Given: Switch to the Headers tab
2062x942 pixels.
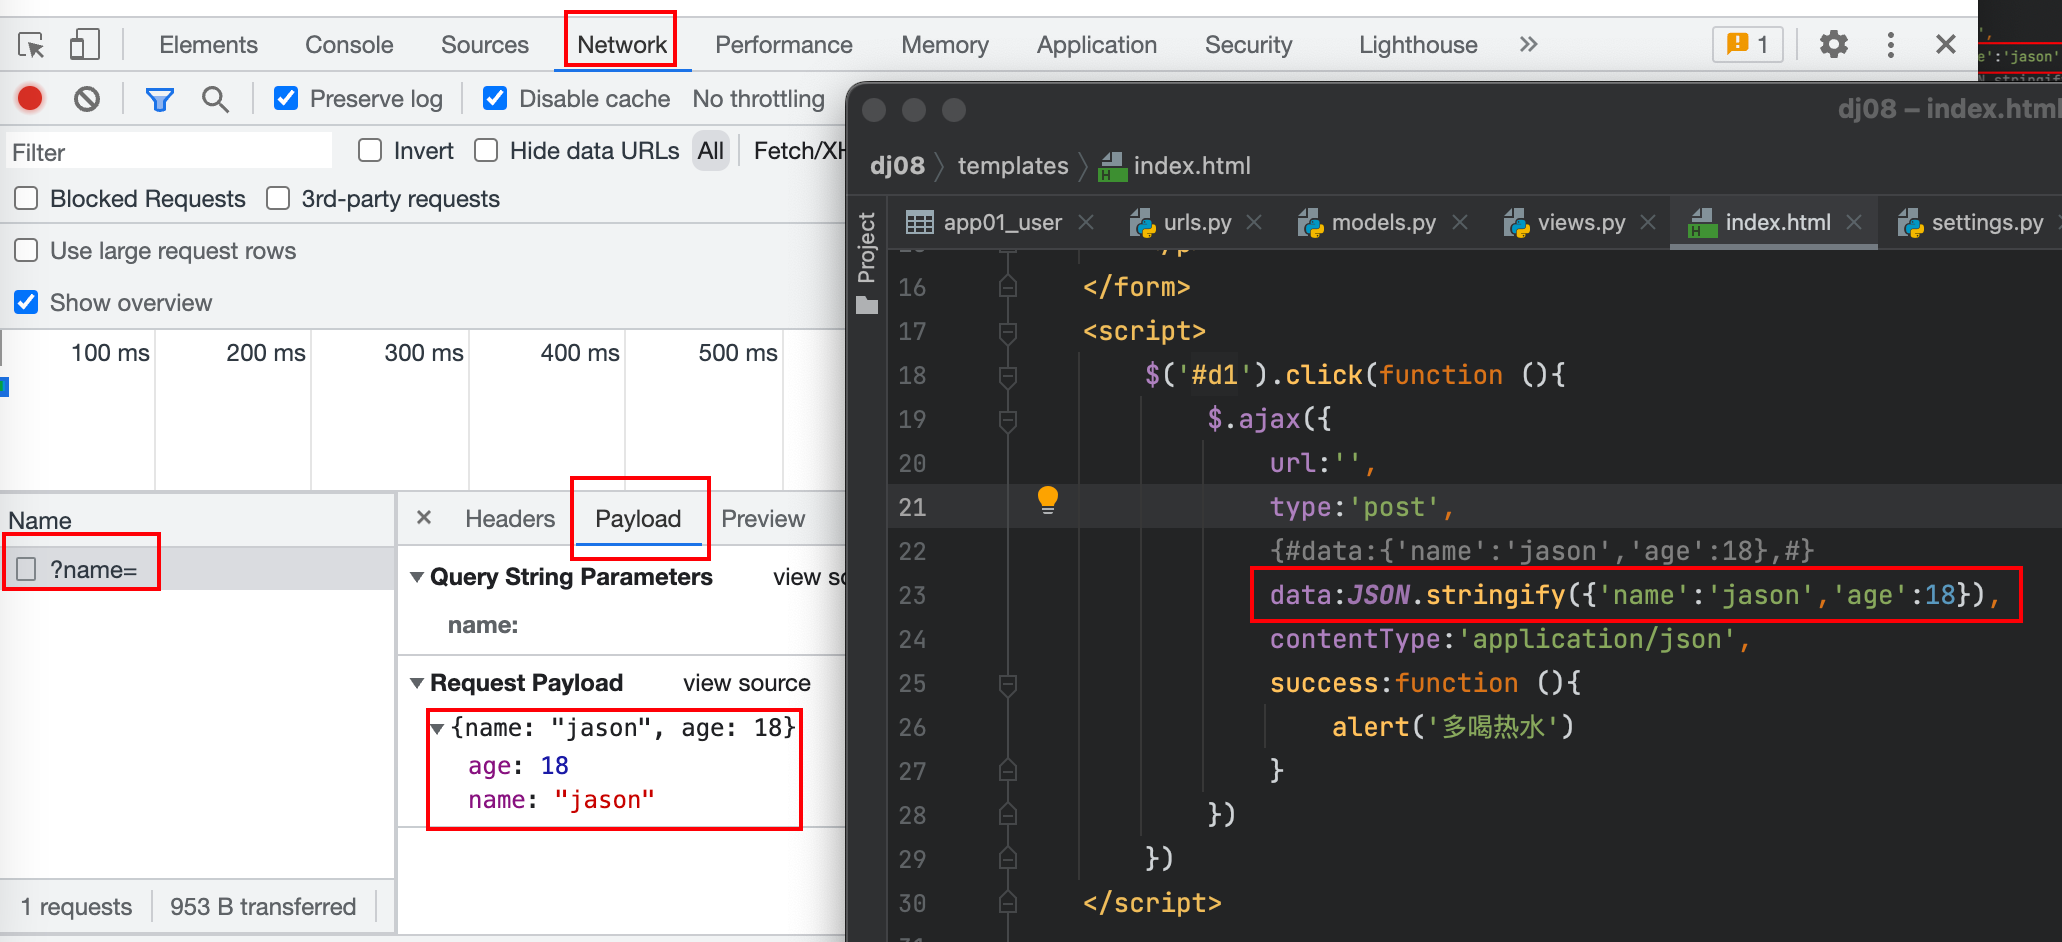Looking at the screenshot, I should pyautogui.click(x=510, y=518).
